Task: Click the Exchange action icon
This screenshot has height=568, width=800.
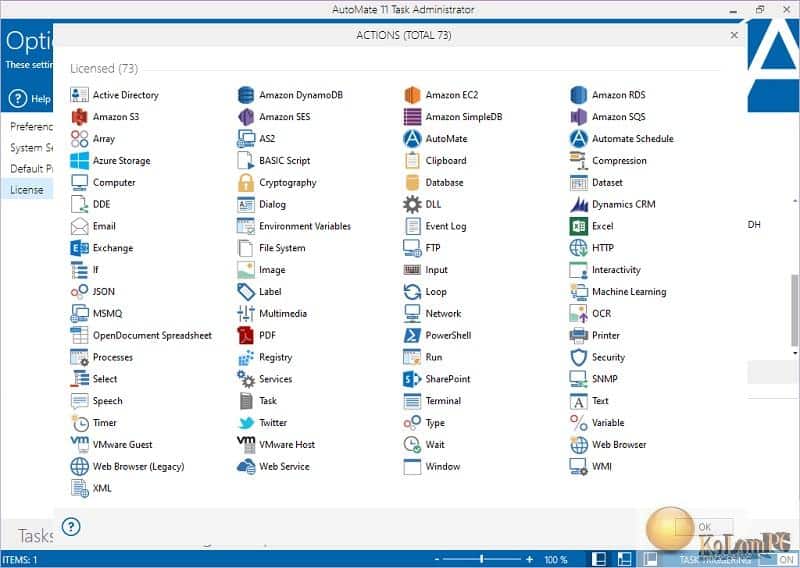Action: tap(79, 248)
